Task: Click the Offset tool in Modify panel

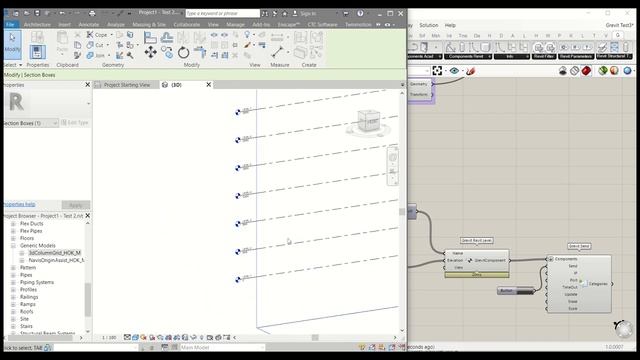Action: (167, 38)
